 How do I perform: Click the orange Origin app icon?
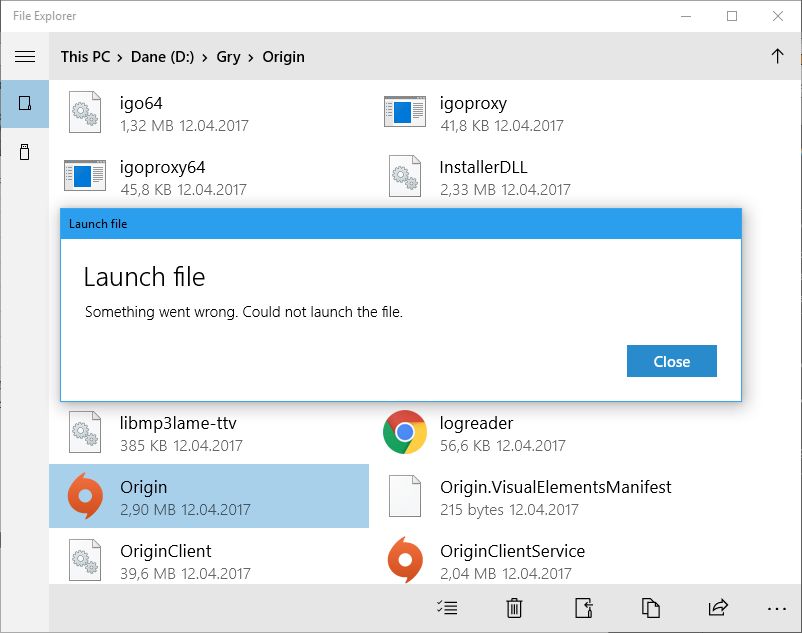coord(85,496)
